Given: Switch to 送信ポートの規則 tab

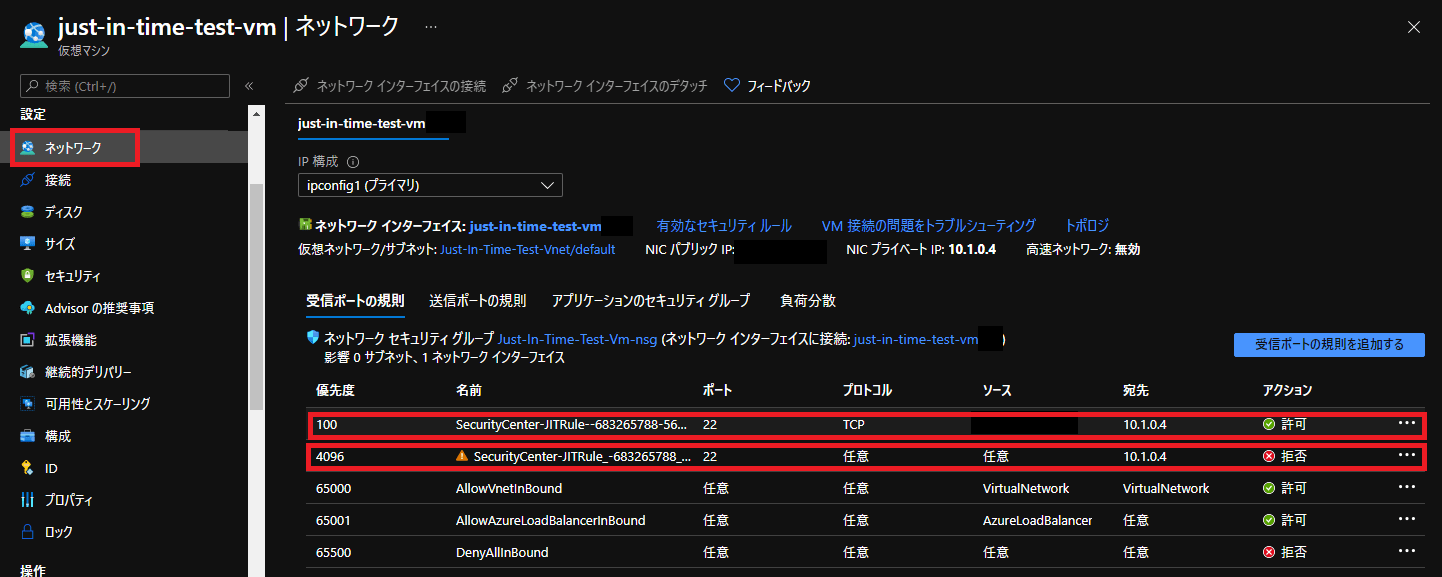Looking at the screenshot, I should pos(478,300).
